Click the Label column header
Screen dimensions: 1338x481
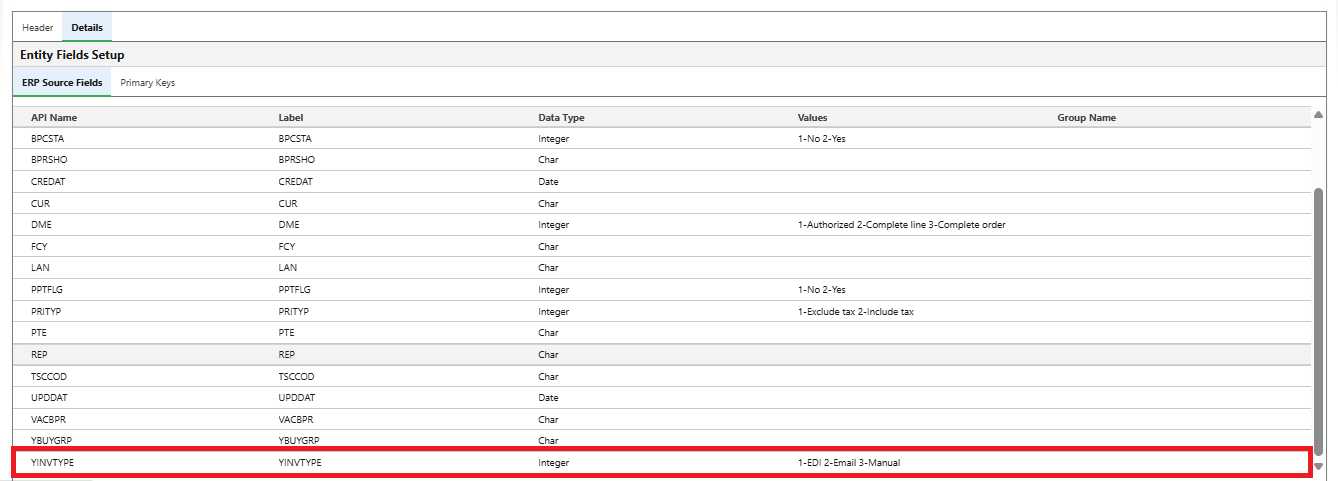point(291,118)
